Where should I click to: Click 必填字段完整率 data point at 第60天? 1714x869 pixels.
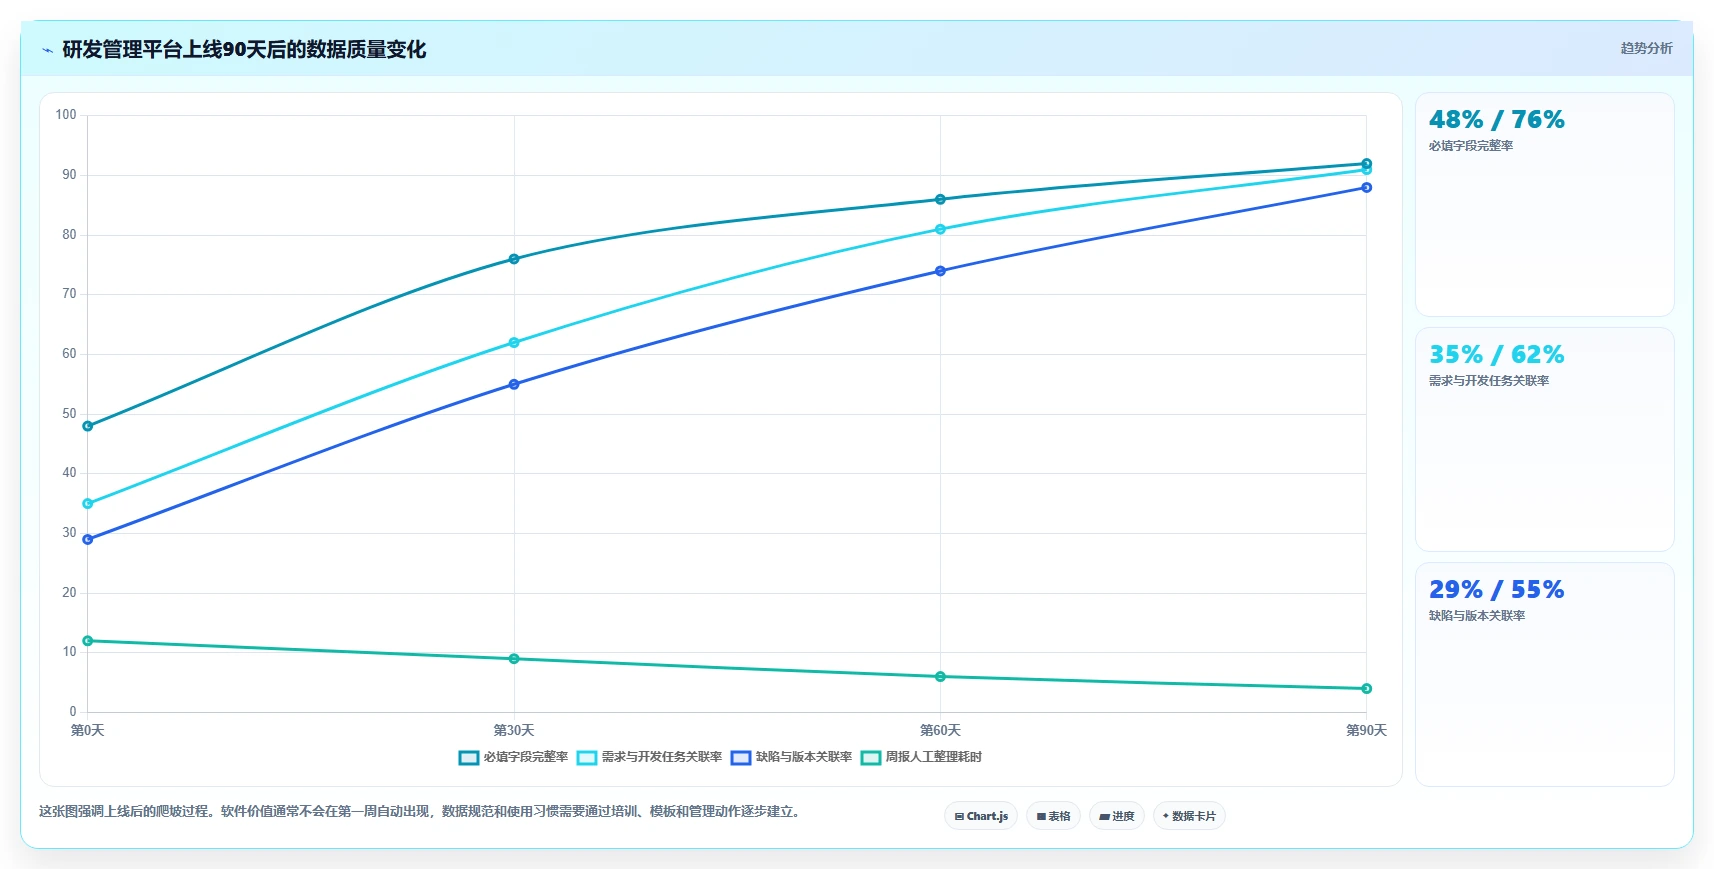coord(940,200)
